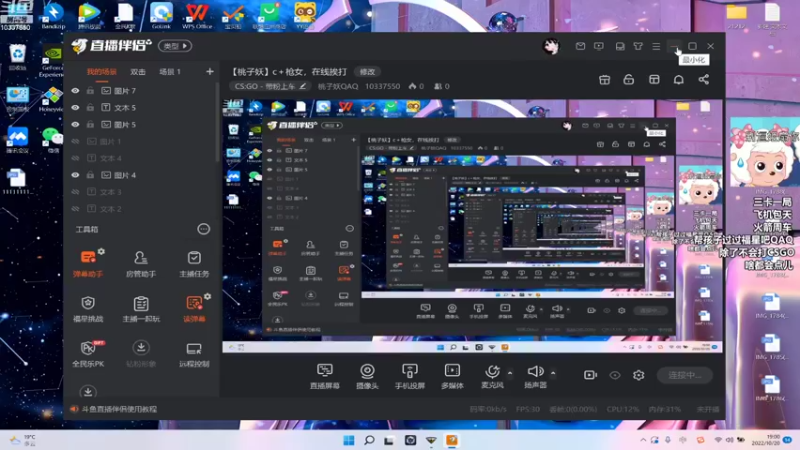Show the hidden 文本 2 layer
The height and width of the screenshot is (450, 800).
76,209
